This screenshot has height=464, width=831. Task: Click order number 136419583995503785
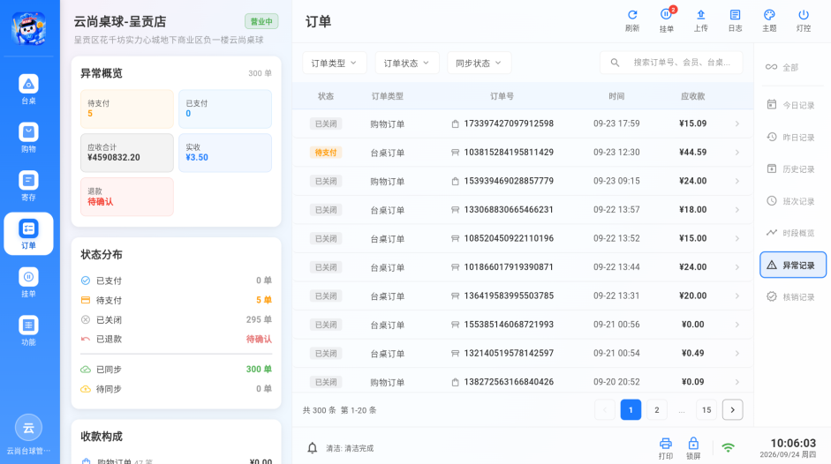point(509,296)
